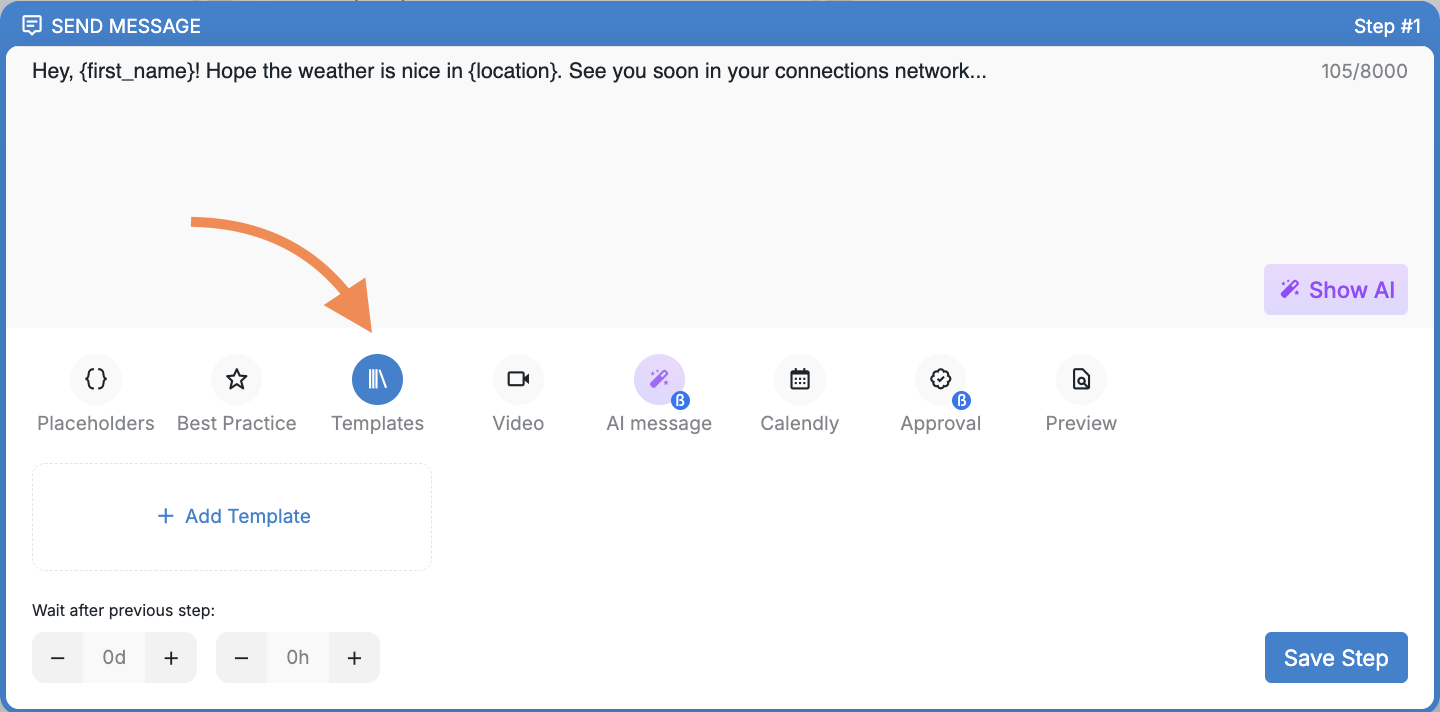Increase the wait hours value

pyautogui.click(x=354, y=658)
